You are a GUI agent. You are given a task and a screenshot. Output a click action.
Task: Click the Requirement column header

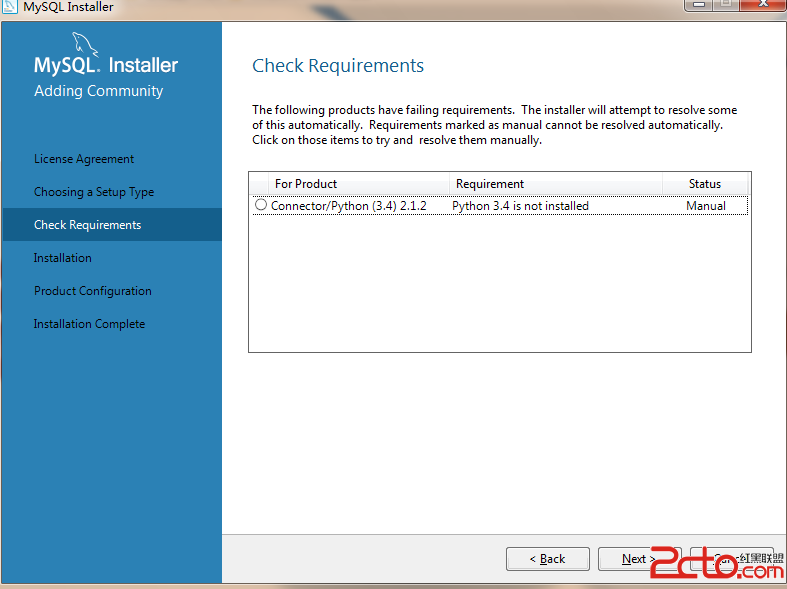(556, 184)
